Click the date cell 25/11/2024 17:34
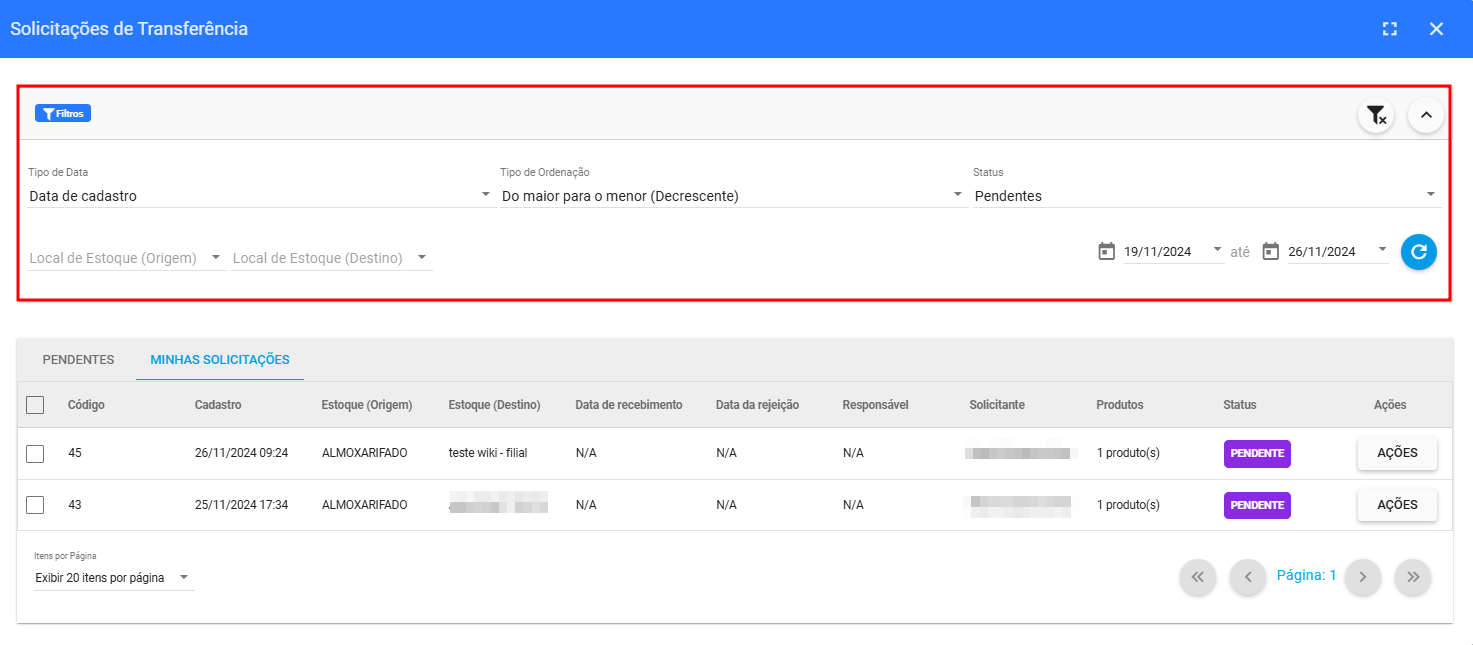 pyautogui.click(x=242, y=505)
